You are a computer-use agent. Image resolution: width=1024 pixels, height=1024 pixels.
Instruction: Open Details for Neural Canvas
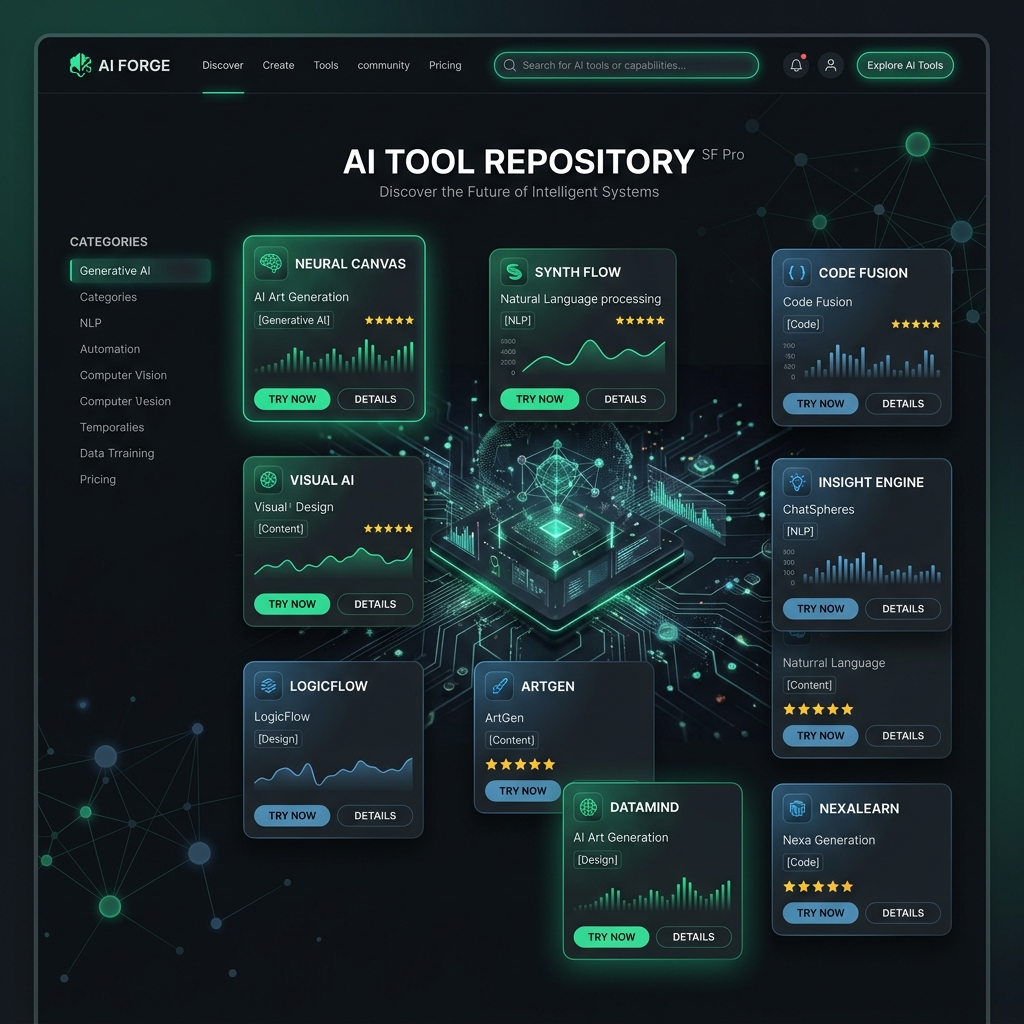pyautogui.click(x=375, y=399)
